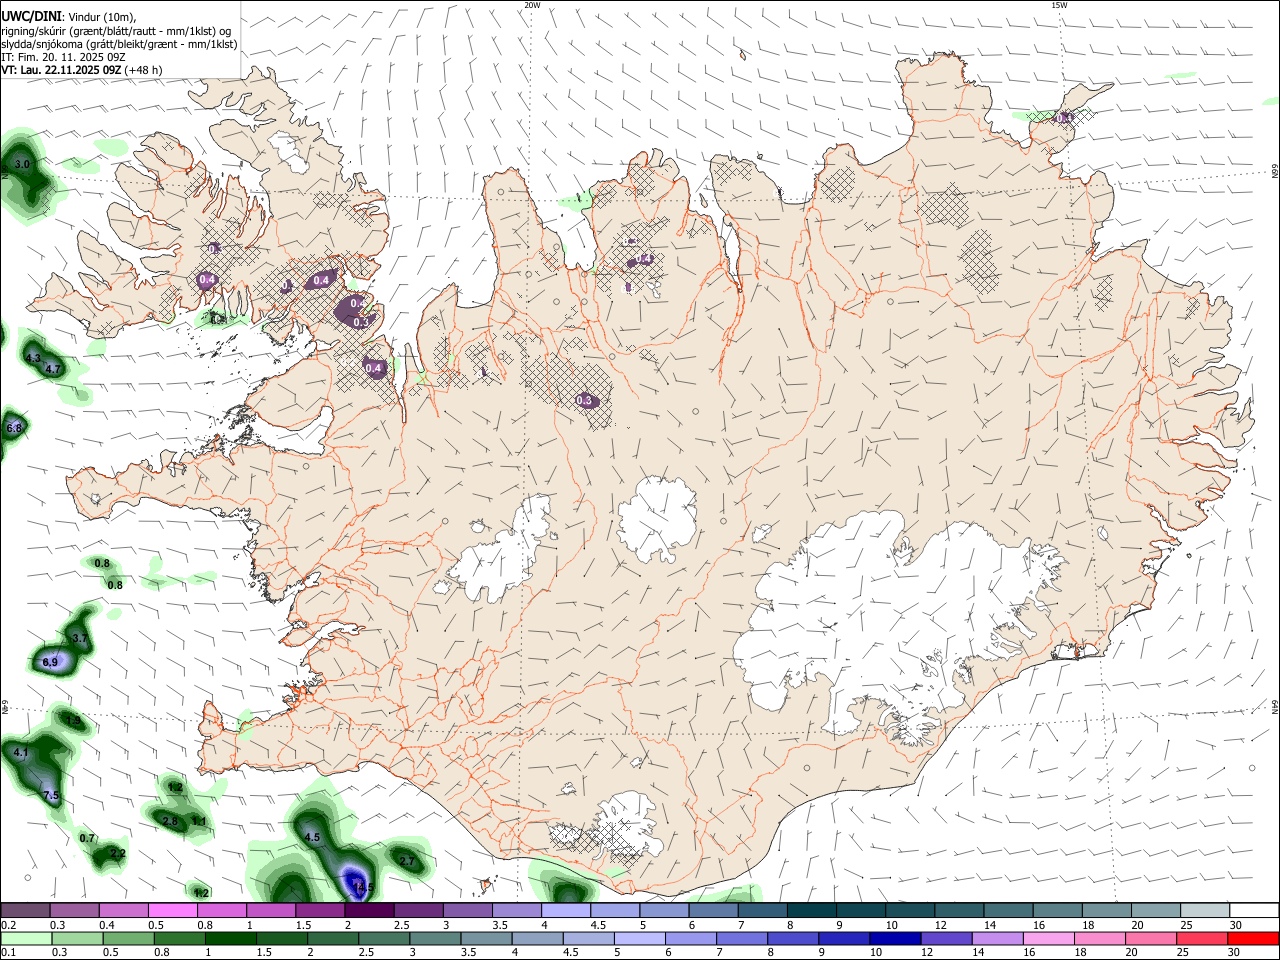Select the pink swatch above 0.5 in upper legend row
Image resolution: width=1280 pixels, height=960 pixels.
[x=172, y=911]
